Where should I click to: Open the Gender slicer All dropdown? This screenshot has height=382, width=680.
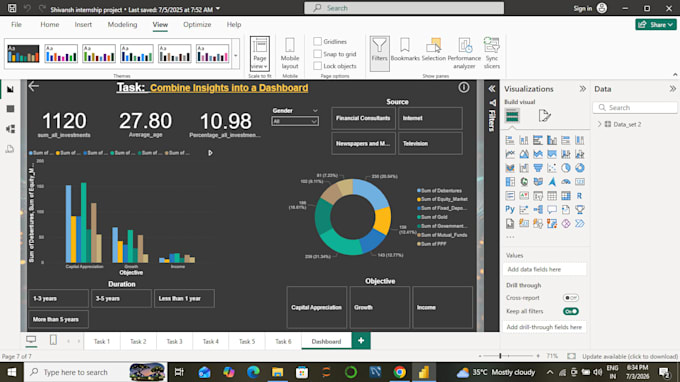[x=295, y=121]
